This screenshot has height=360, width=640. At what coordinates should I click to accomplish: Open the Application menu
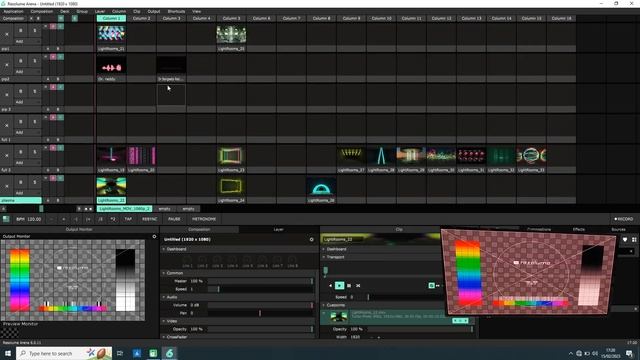click(x=13, y=11)
